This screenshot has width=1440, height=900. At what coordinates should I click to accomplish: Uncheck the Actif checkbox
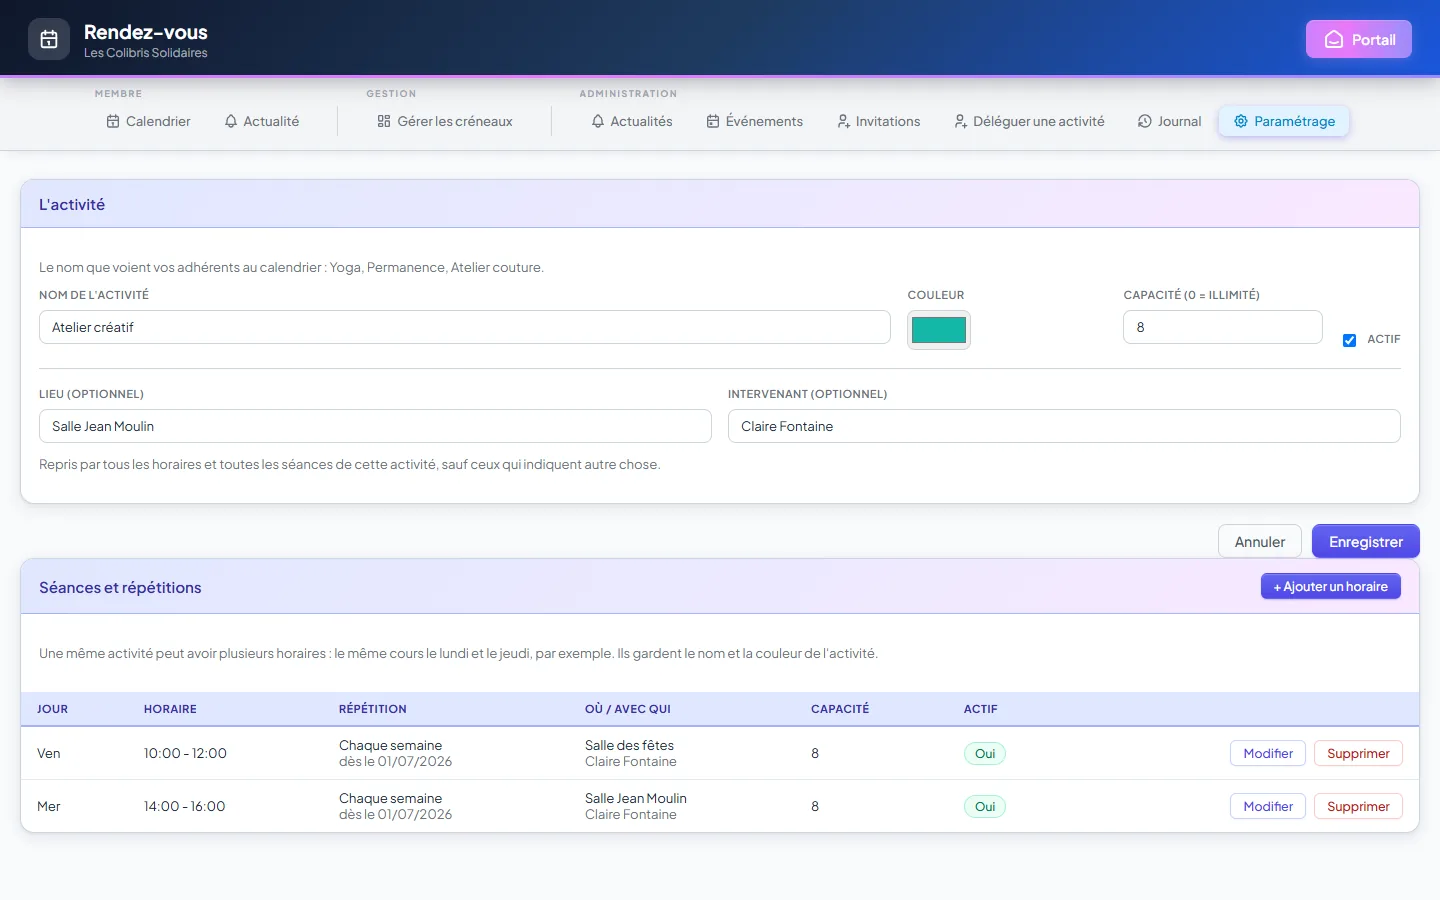click(1349, 340)
